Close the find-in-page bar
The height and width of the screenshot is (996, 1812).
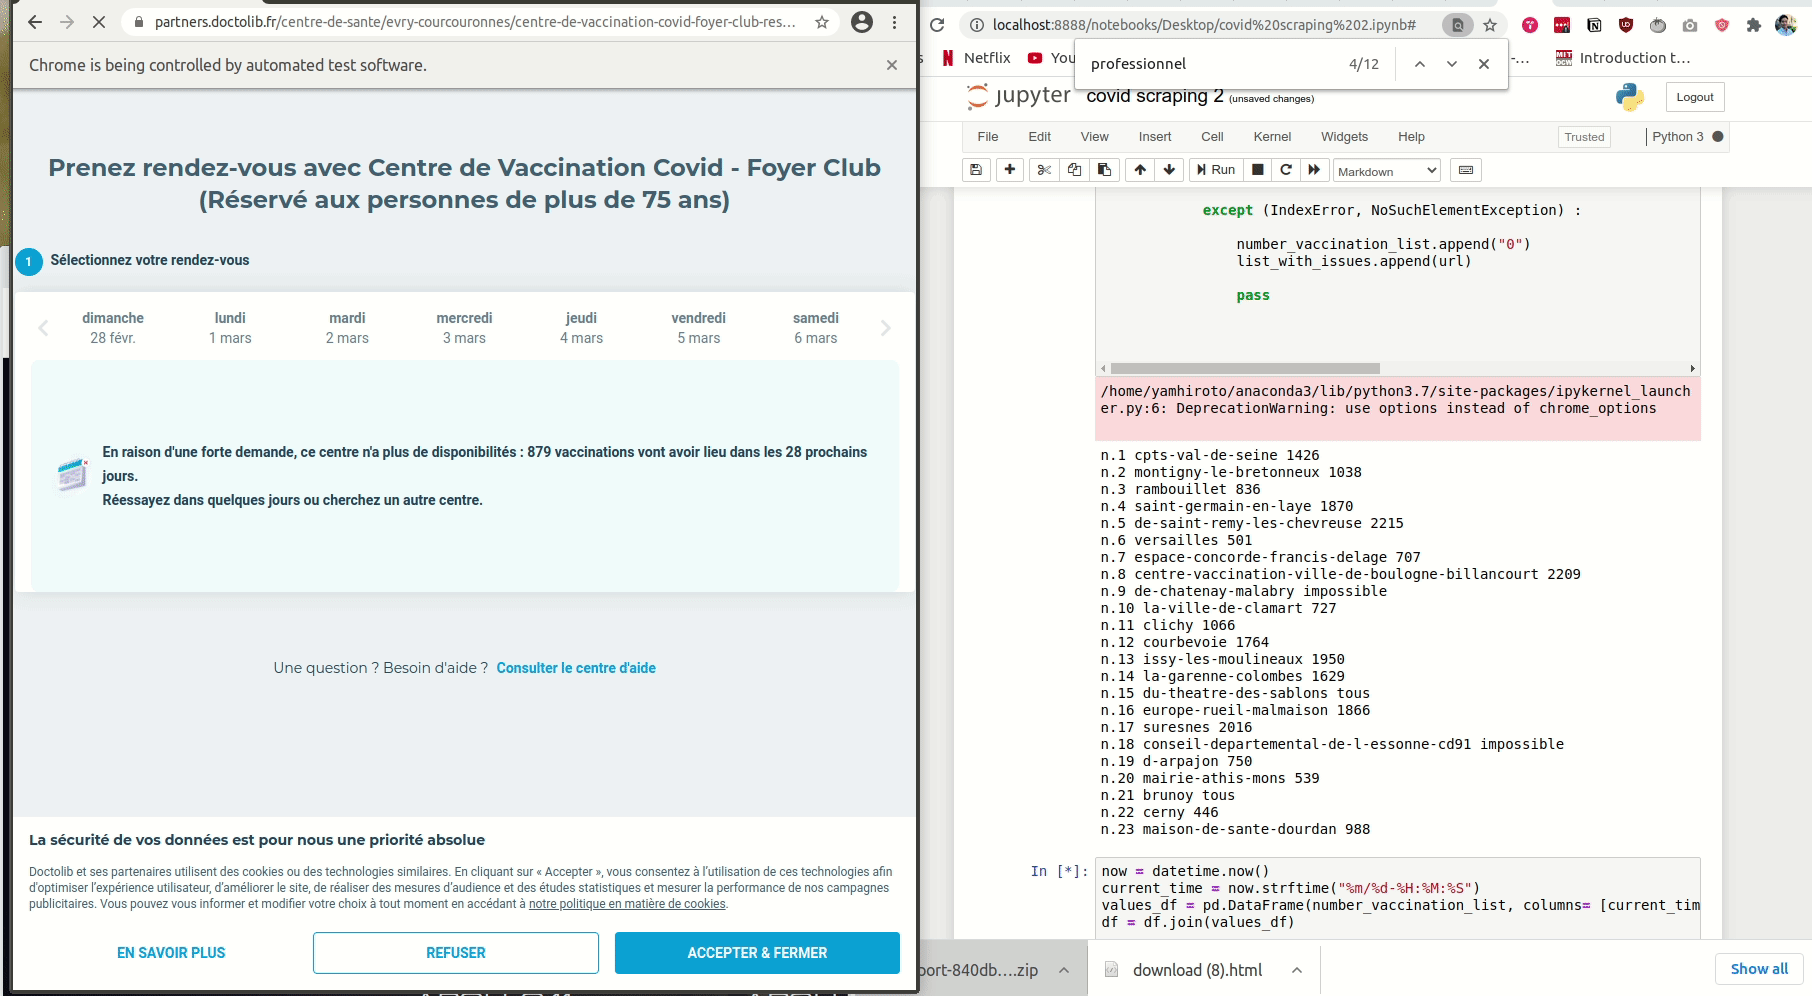1484,64
